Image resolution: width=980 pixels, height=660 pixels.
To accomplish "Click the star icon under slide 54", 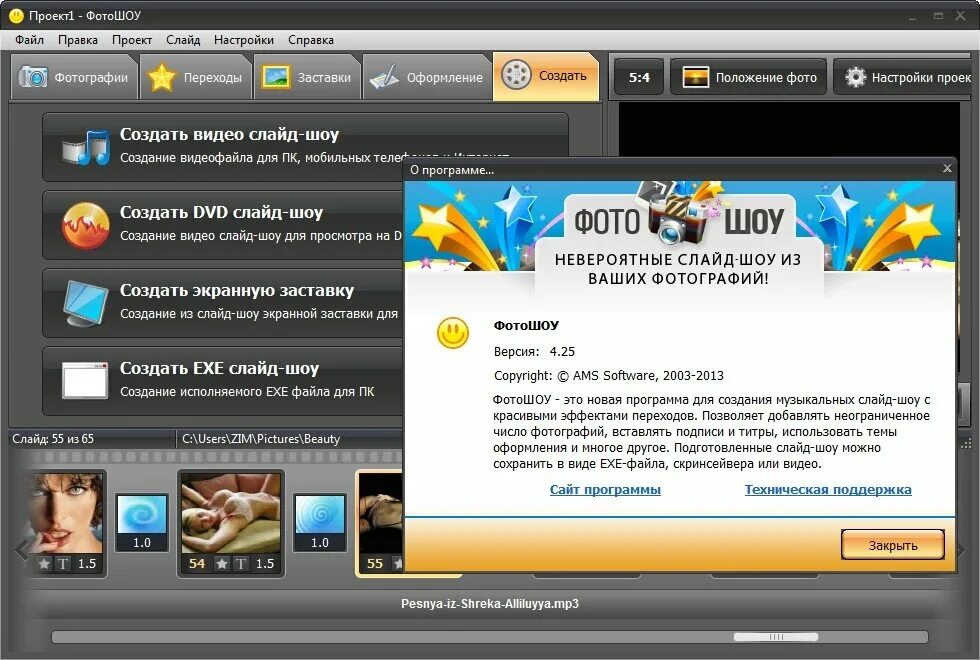I will 221,564.
